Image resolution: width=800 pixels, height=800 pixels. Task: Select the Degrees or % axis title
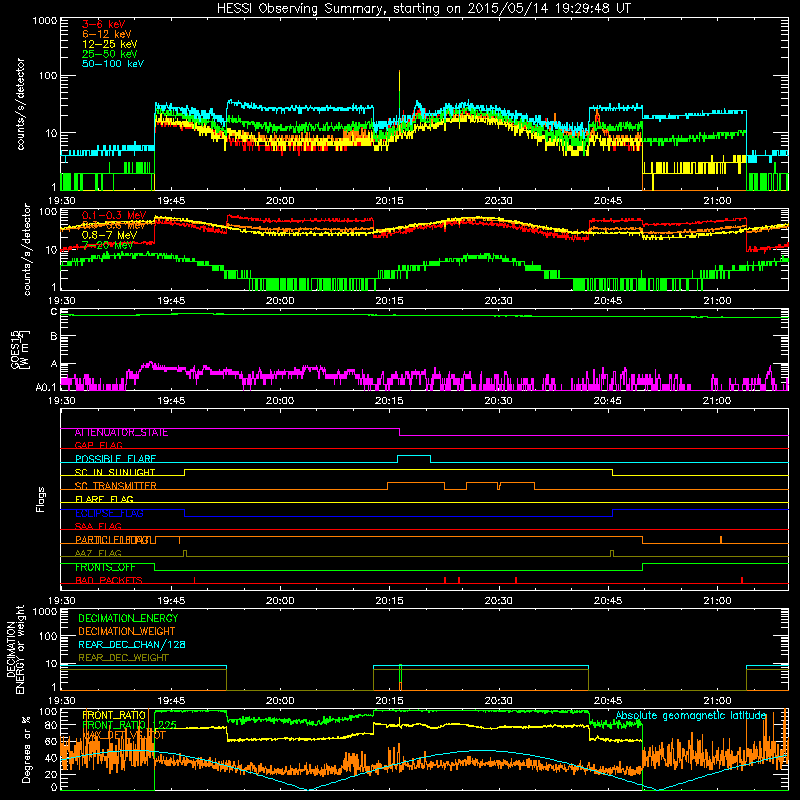(x=26, y=749)
